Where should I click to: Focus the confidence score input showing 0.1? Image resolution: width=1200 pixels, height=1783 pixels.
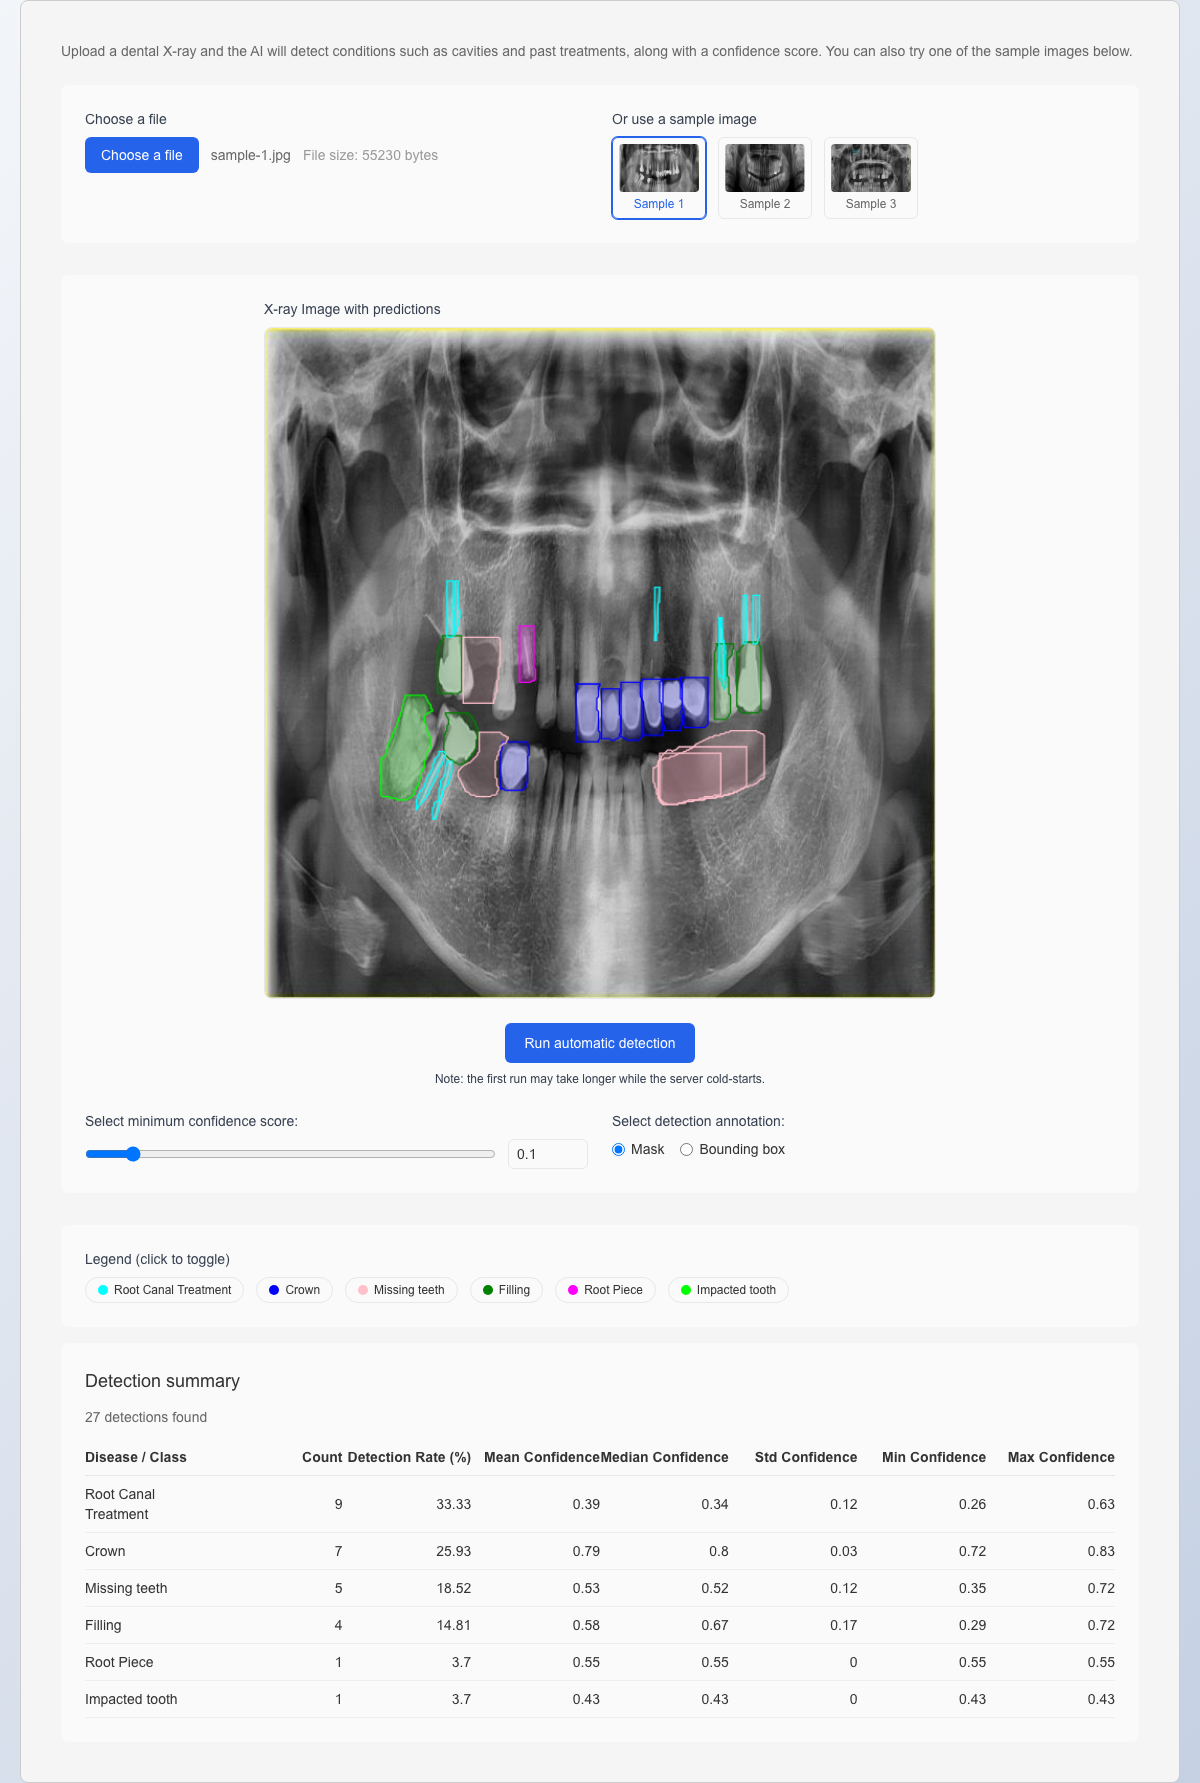(547, 1154)
